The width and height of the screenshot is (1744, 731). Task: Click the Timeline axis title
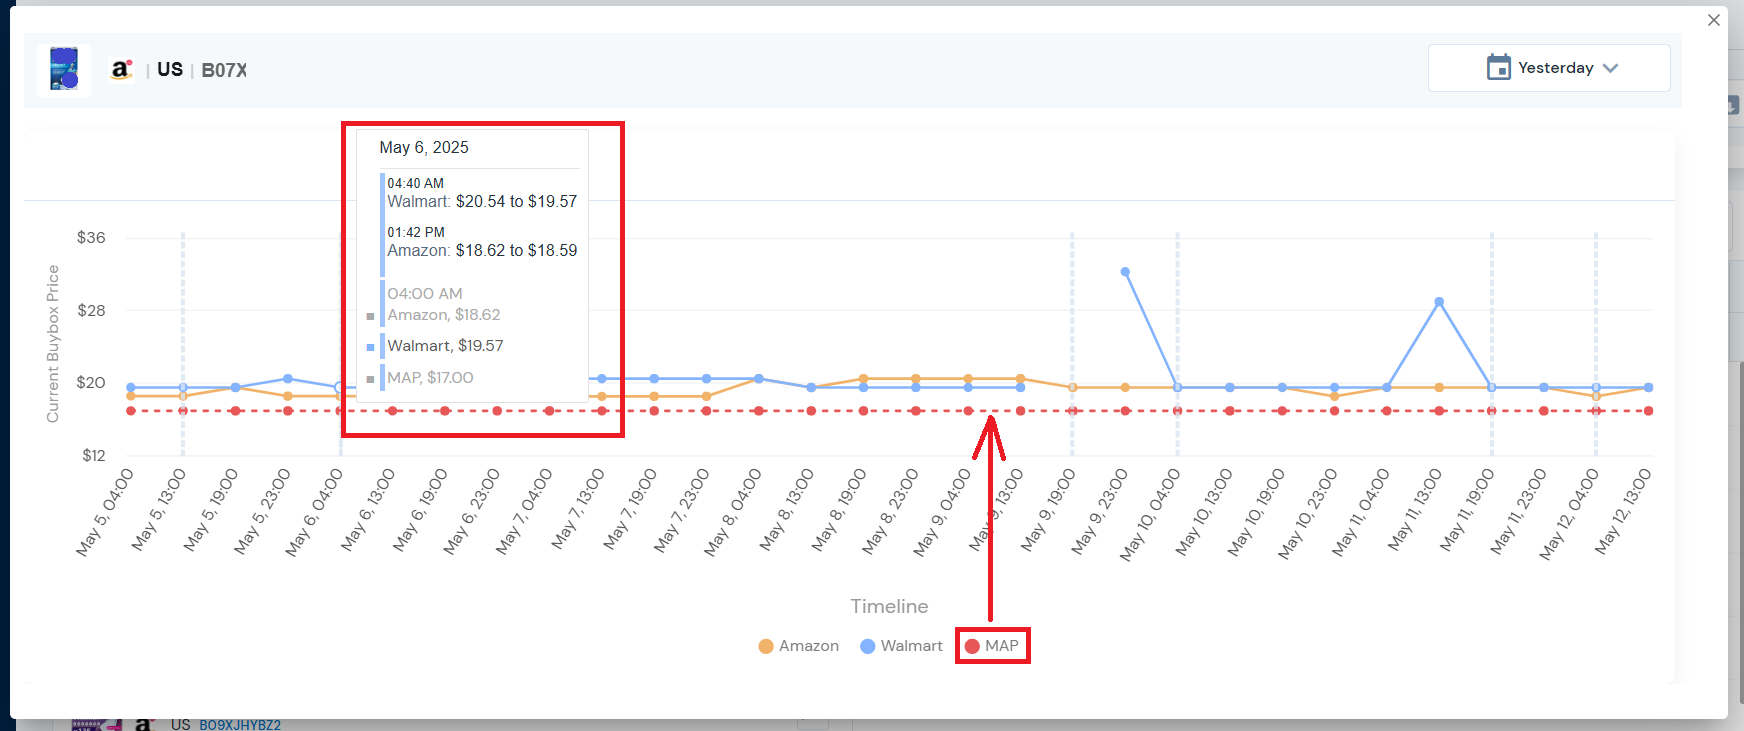pyautogui.click(x=889, y=607)
